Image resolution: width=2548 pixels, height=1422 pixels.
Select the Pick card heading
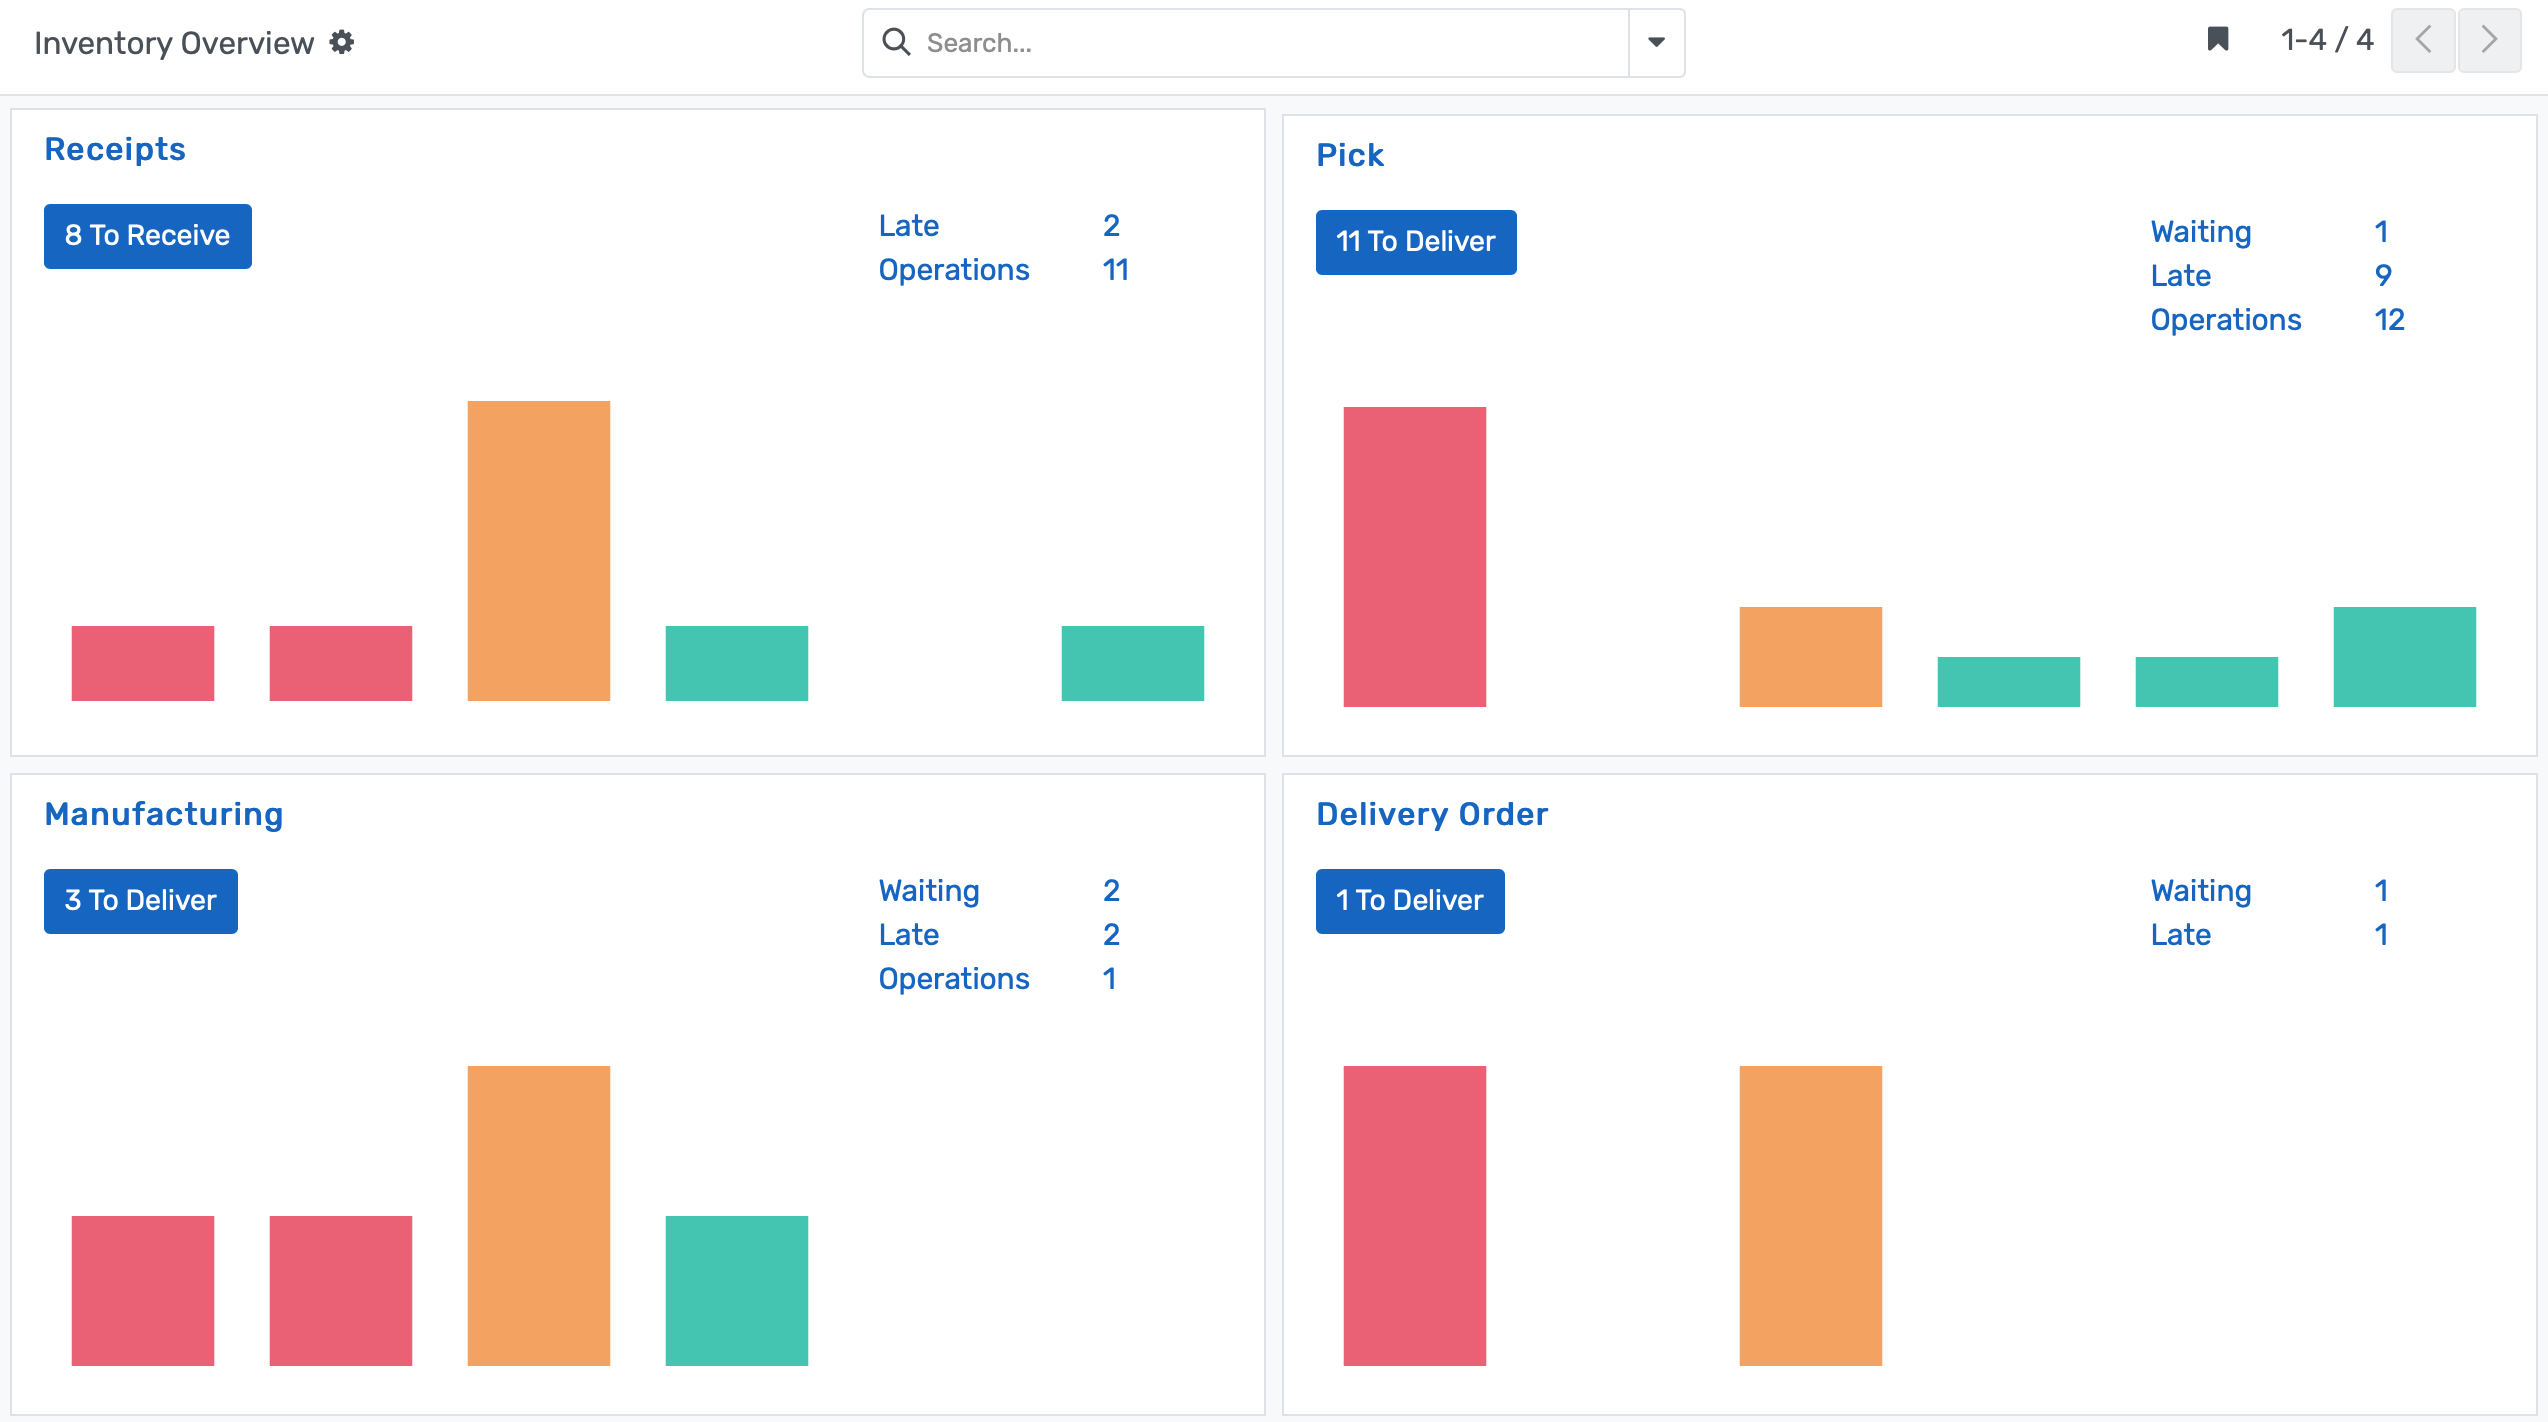pos(1350,155)
